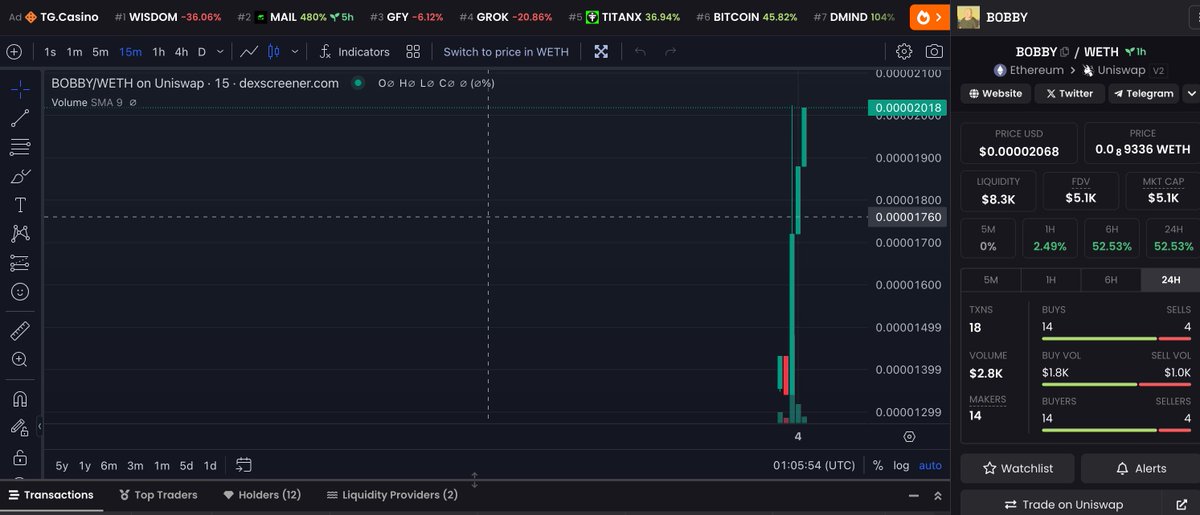Expand more links chevron beside Telegram
1200x515 pixels.
(1191, 93)
